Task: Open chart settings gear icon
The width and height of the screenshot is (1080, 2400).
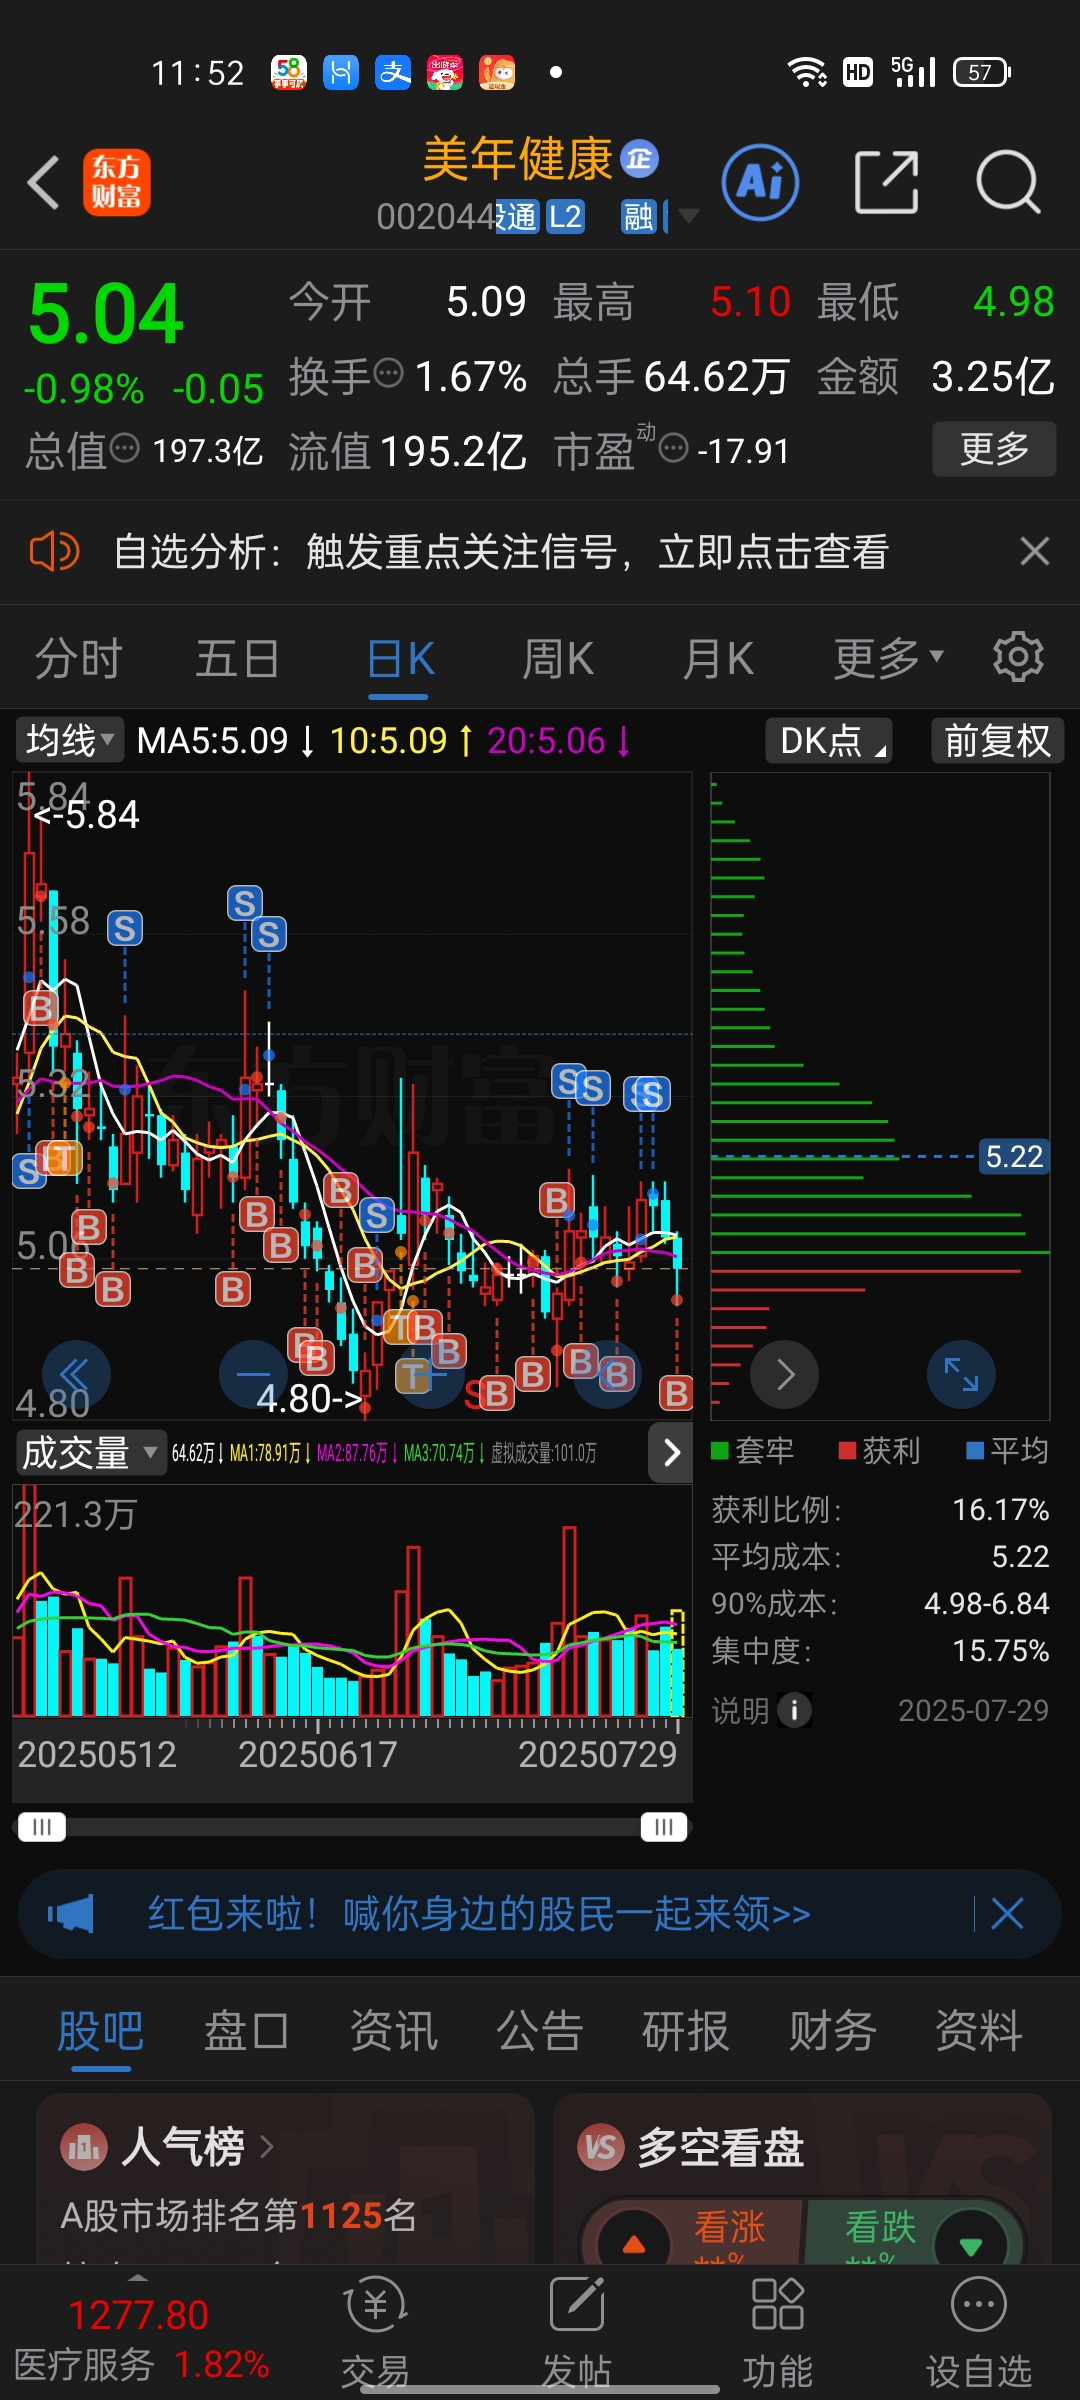Action: 1018,657
